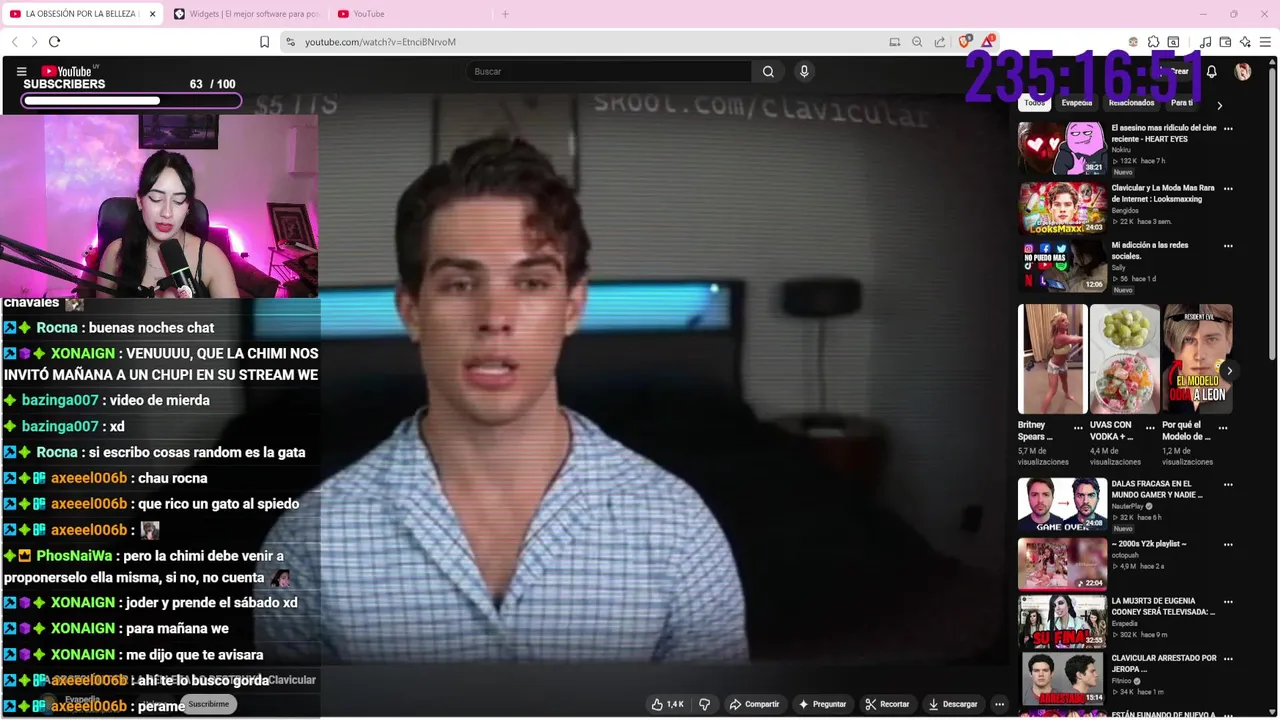
Task: Open more actions three-dot button under video
Action: pyautogui.click(x=999, y=704)
